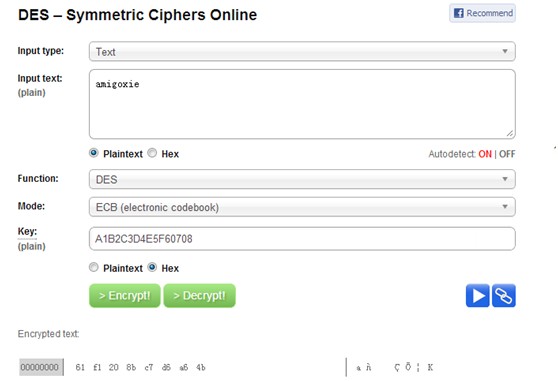558x381 pixels.
Task: Click the Input type dropdown arrow
Action: point(505,51)
